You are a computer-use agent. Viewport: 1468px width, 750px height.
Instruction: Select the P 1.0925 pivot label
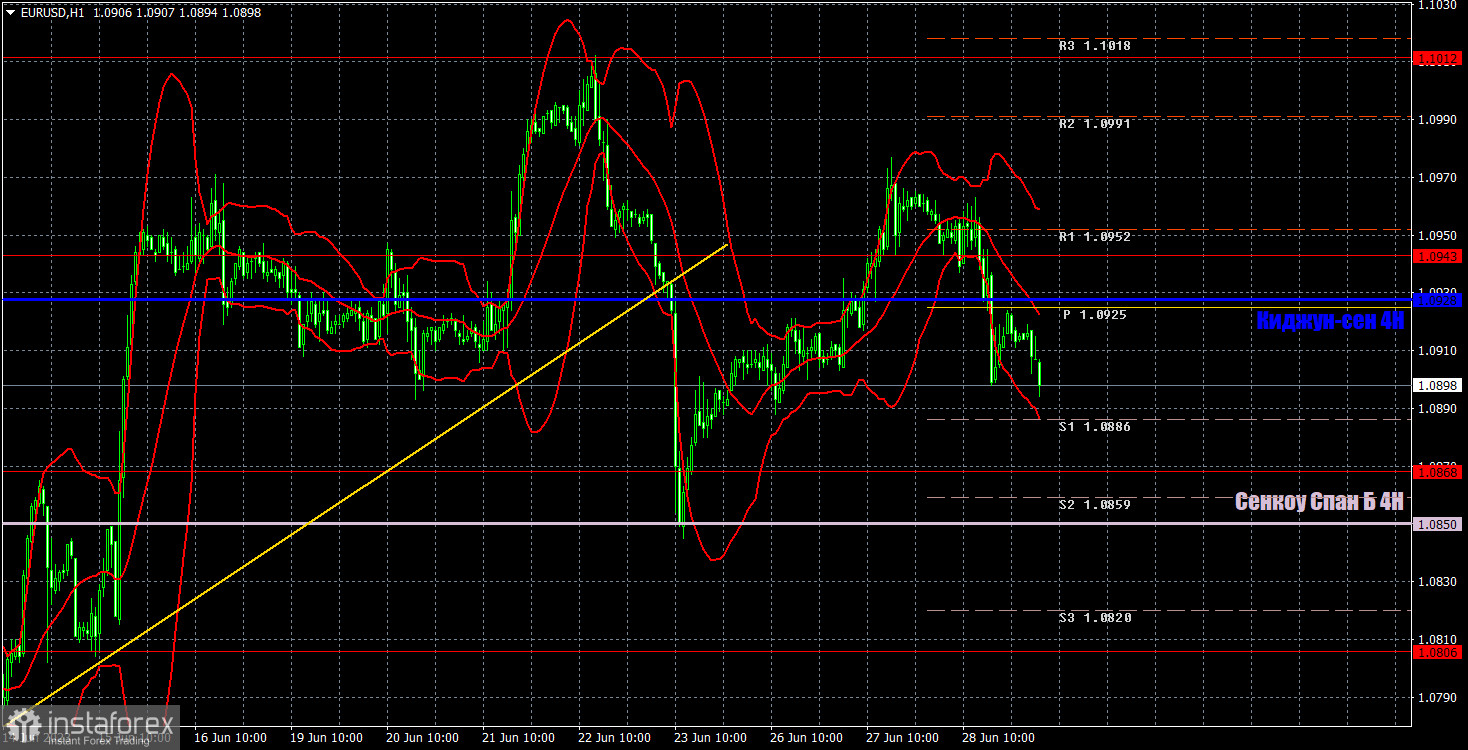1094,315
